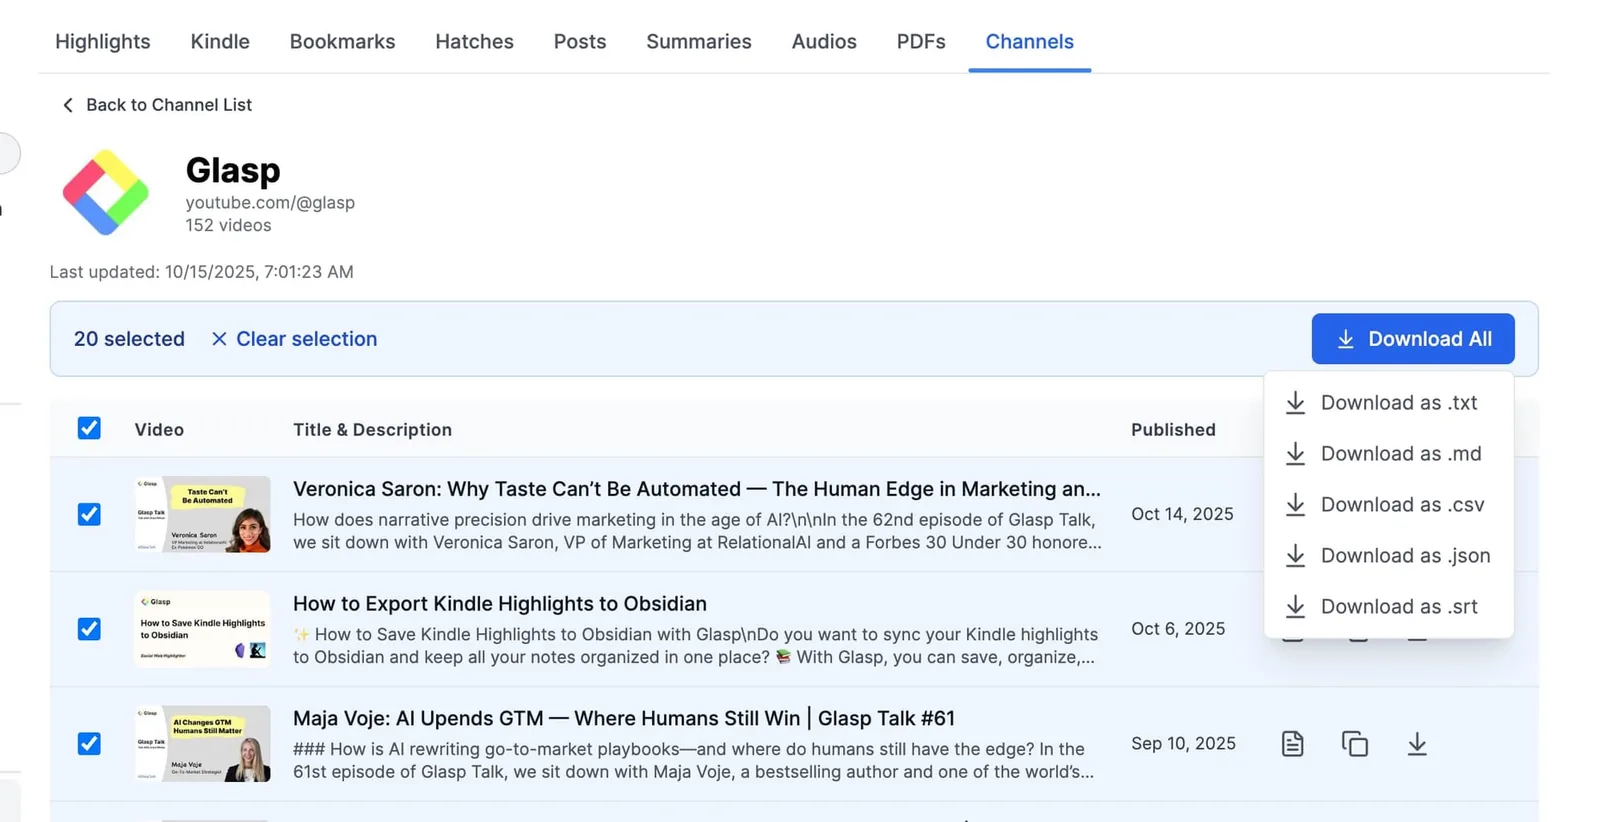Select Download as .csv from menu
Screen dimensions: 1600x822
pyautogui.click(x=1388, y=505)
